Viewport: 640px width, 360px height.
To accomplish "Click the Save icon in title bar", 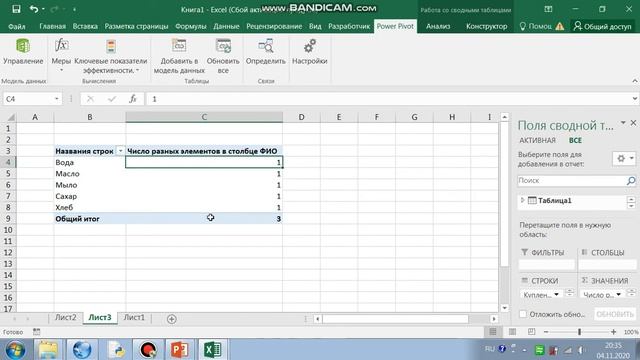I will pyautogui.click(x=16, y=9).
